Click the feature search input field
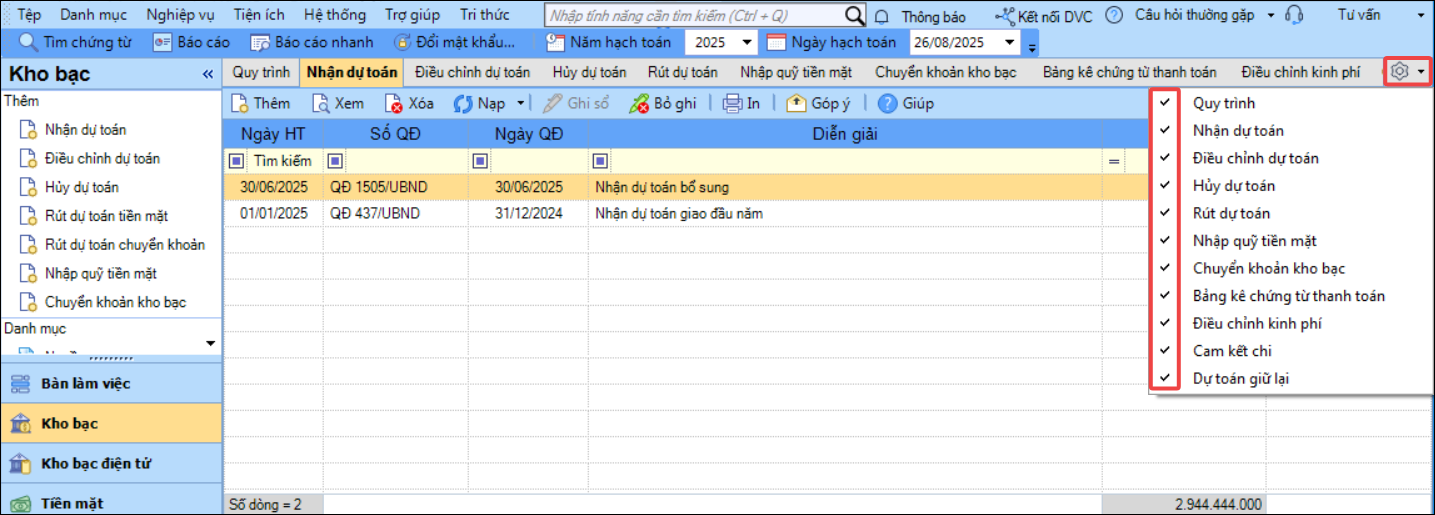This screenshot has height=515, width=1435. pyautogui.click(x=694, y=15)
